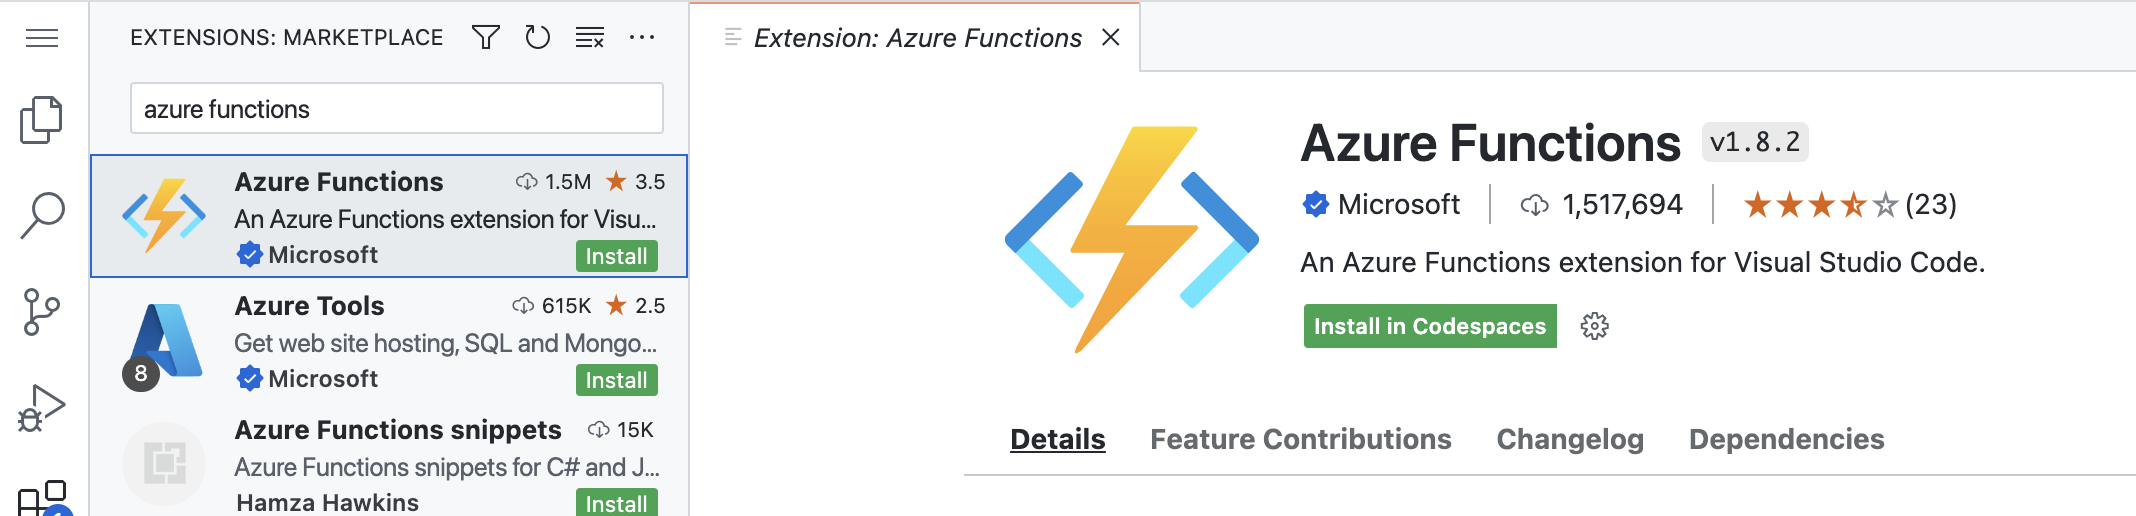Click the star rating (23) reviews
2136x516 pixels.
tap(1849, 205)
